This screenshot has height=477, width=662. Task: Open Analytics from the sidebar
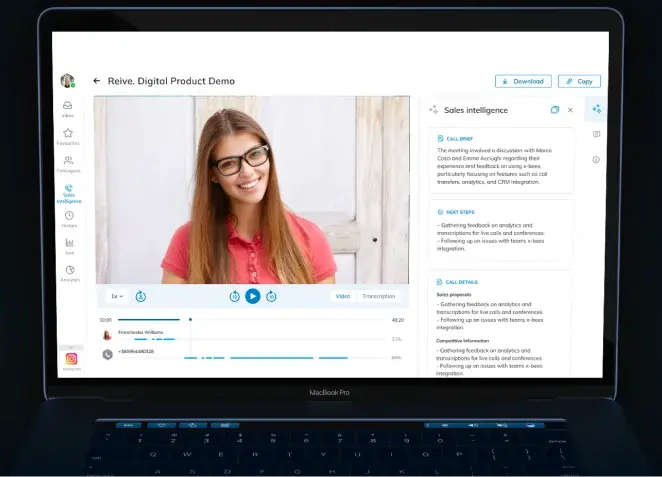[x=69, y=272]
